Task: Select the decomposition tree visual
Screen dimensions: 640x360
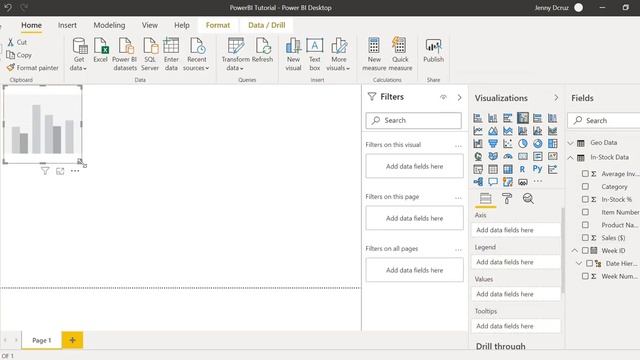Action: [478, 182]
